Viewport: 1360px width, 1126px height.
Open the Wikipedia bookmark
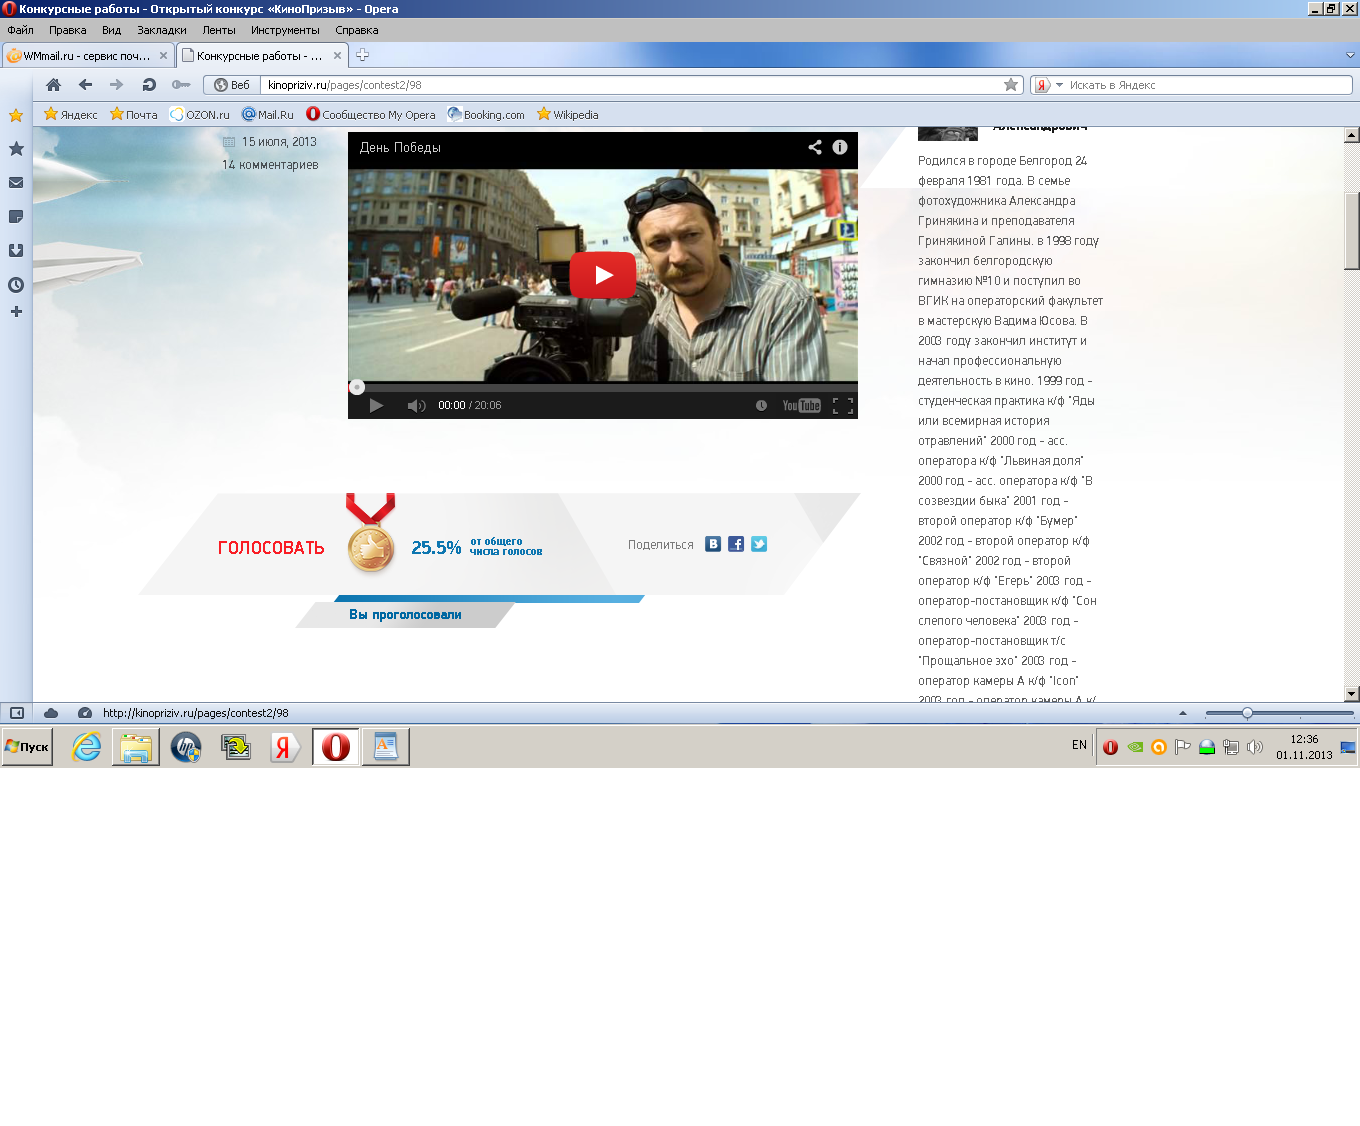568,114
